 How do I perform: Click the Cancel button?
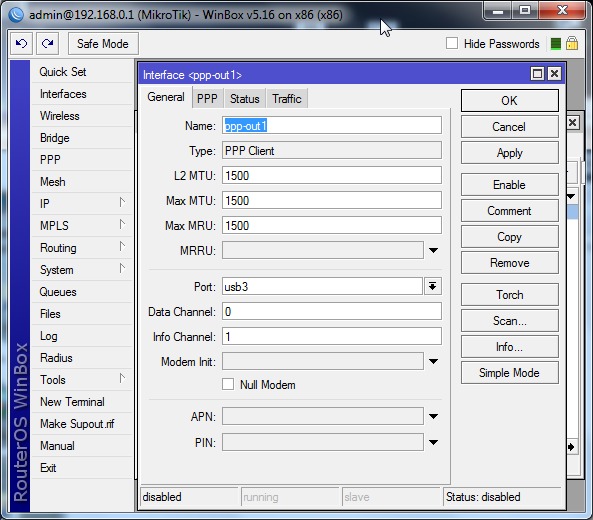coord(509,127)
